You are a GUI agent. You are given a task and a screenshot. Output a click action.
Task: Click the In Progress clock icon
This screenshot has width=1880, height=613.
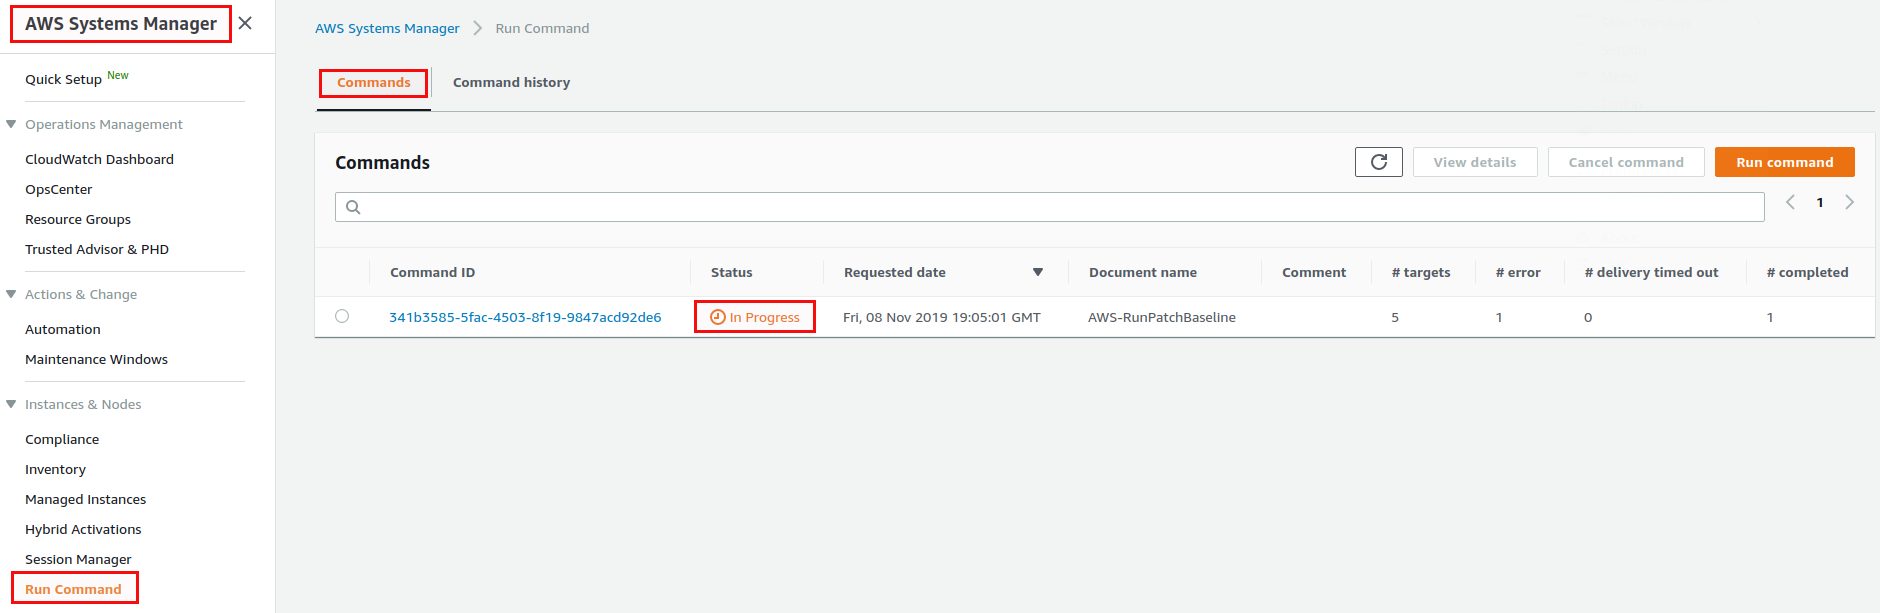coord(717,317)
